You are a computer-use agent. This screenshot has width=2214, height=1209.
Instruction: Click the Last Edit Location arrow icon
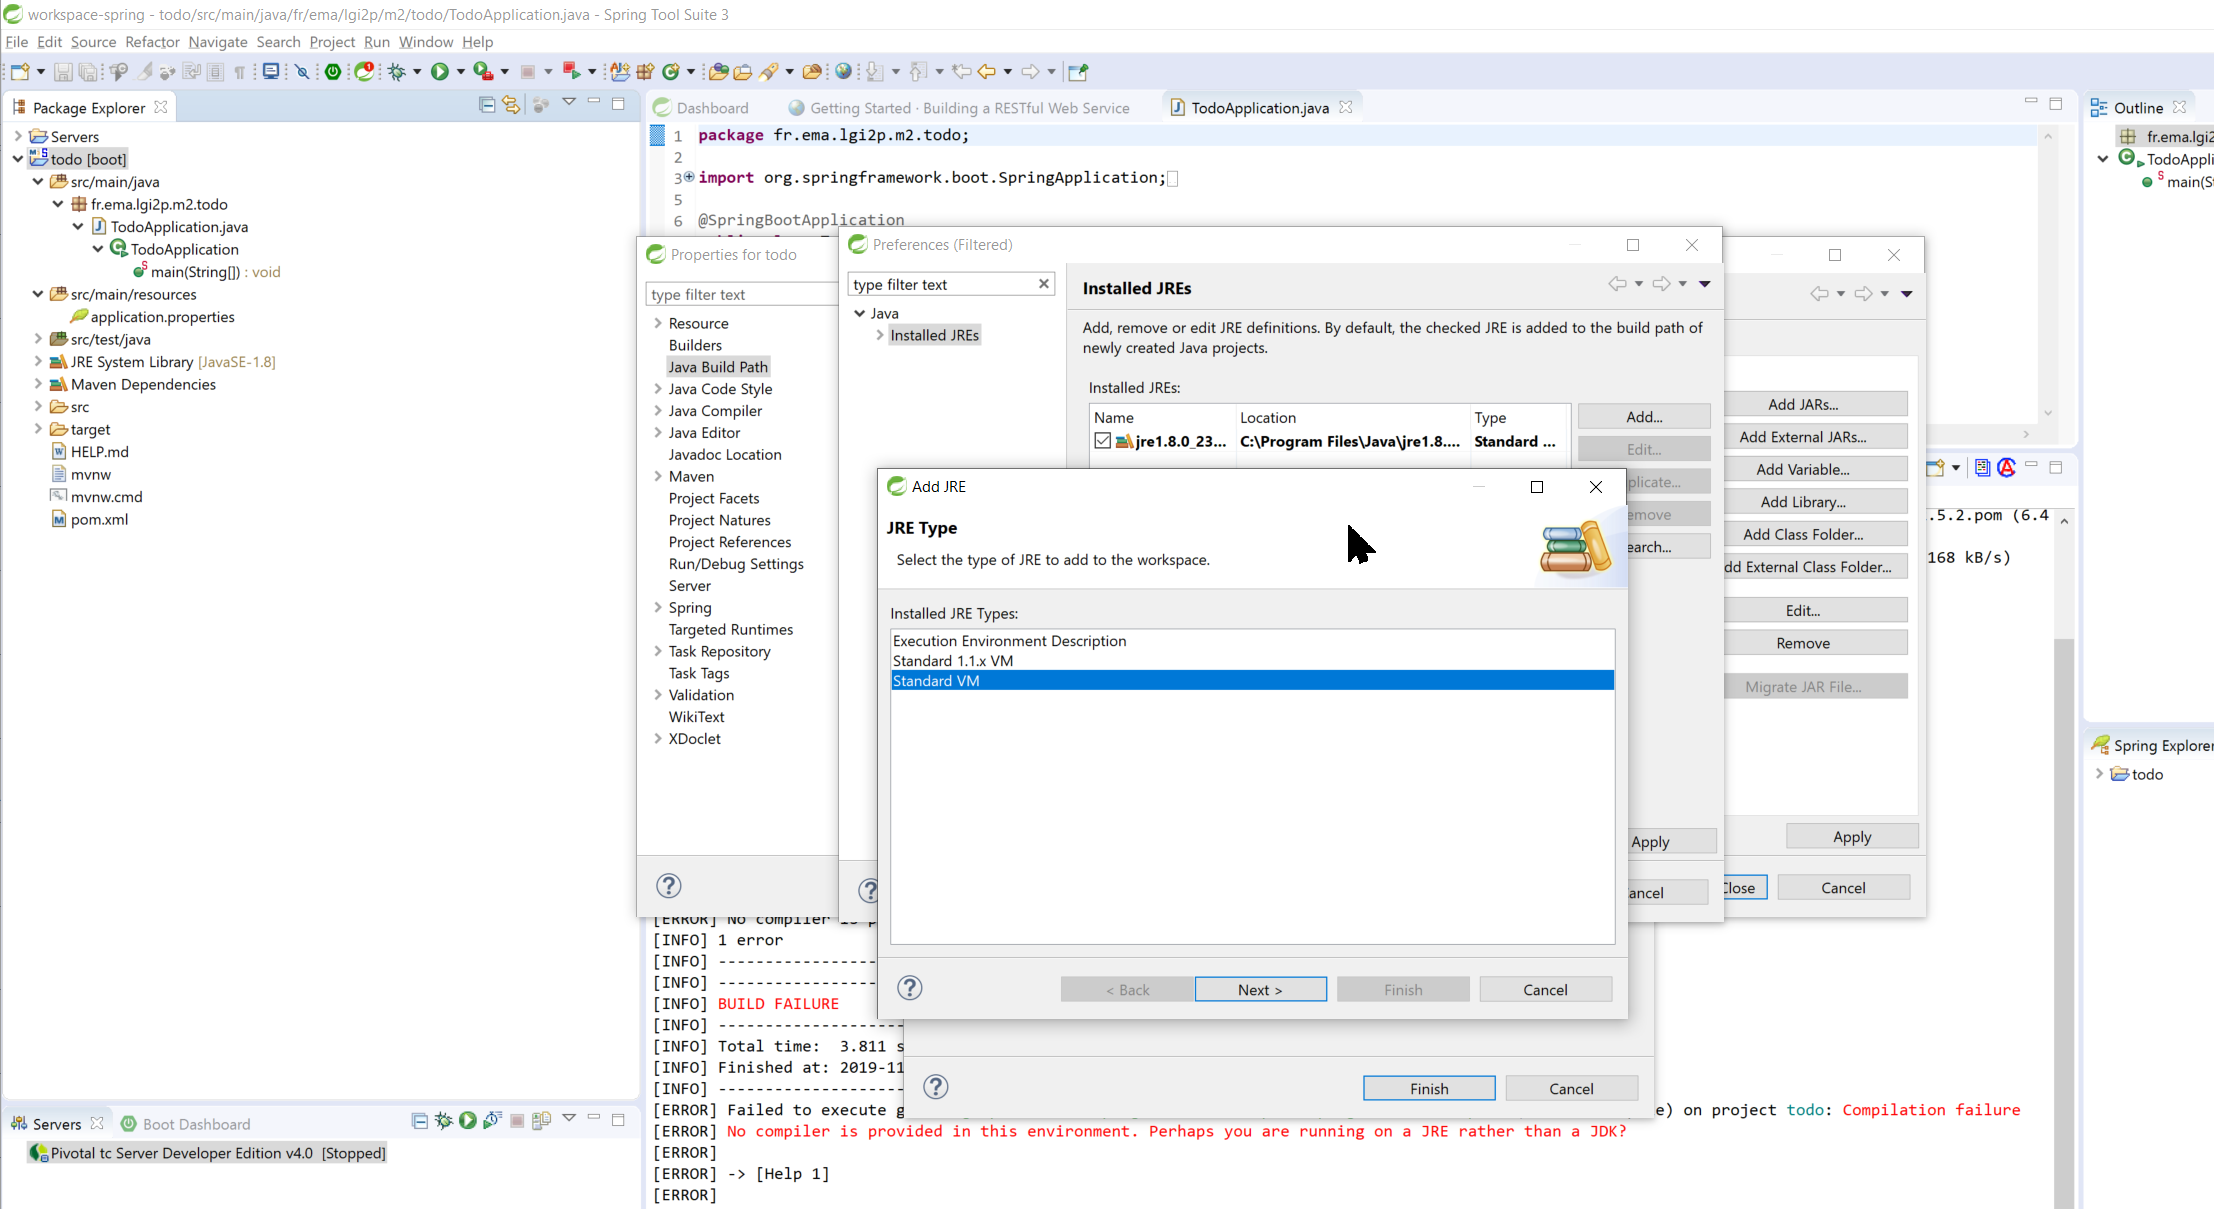(962, 72)
